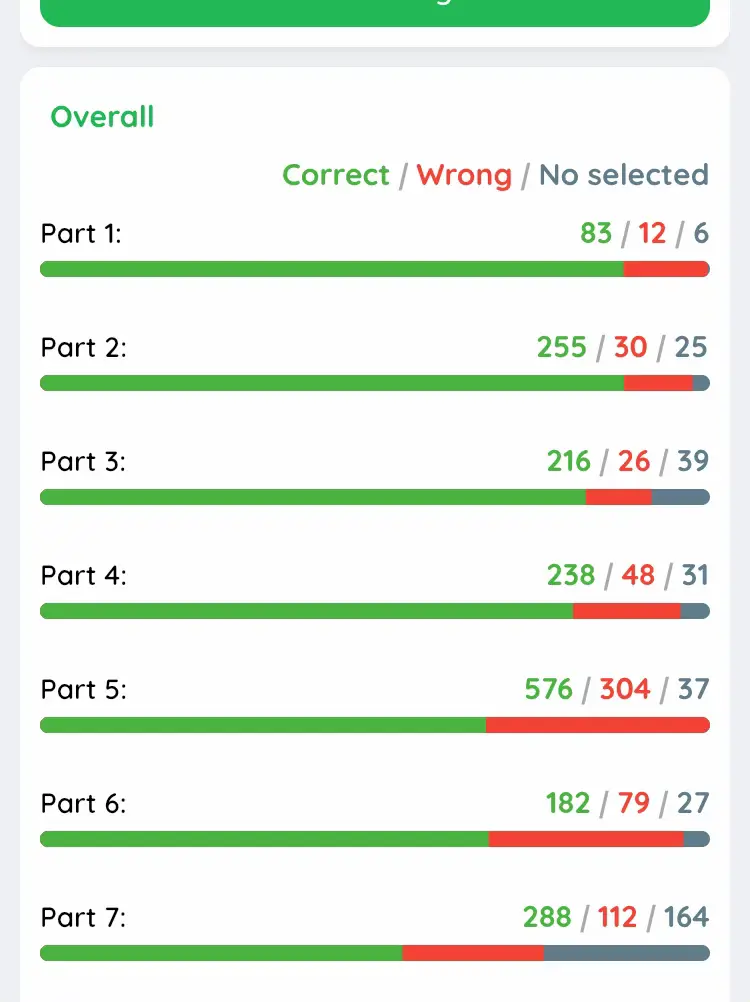Image resolution: width=750 pixels, height=1002 pixels.
Task: Click the 48 wrong count for Part 4
Action: [x=639, y=575]
